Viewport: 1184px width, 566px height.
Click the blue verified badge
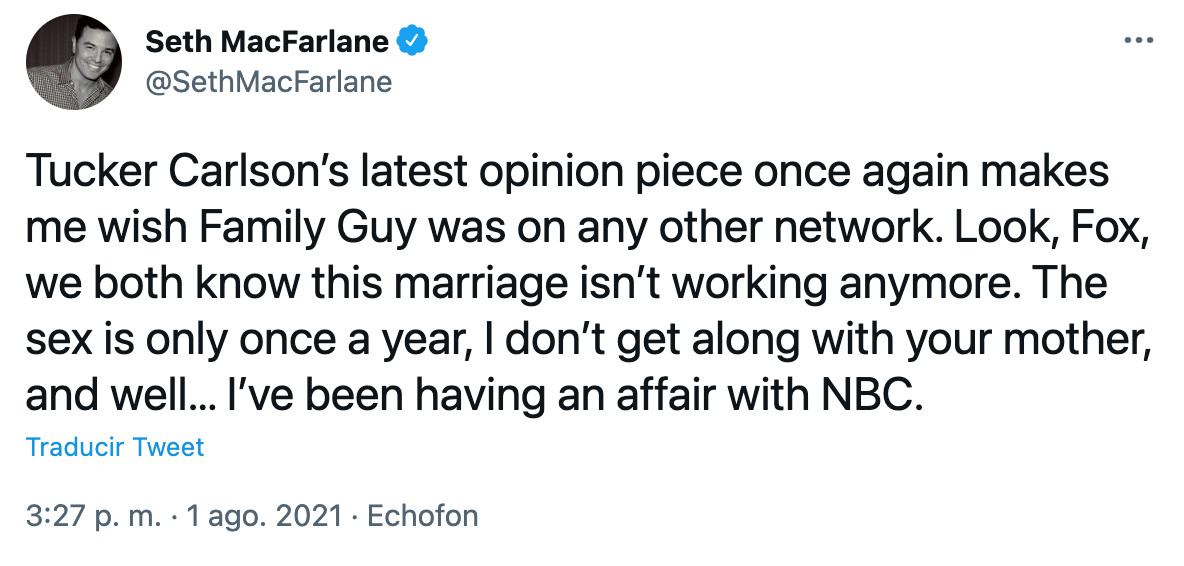(x=412, y=42)
